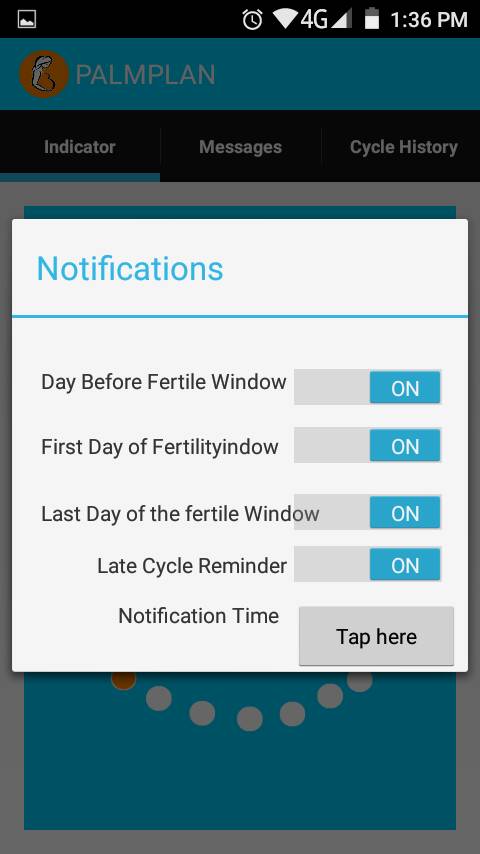Tap the Wi-Fi signal status icon
The image size is (480, 854).
pos(284,19)
